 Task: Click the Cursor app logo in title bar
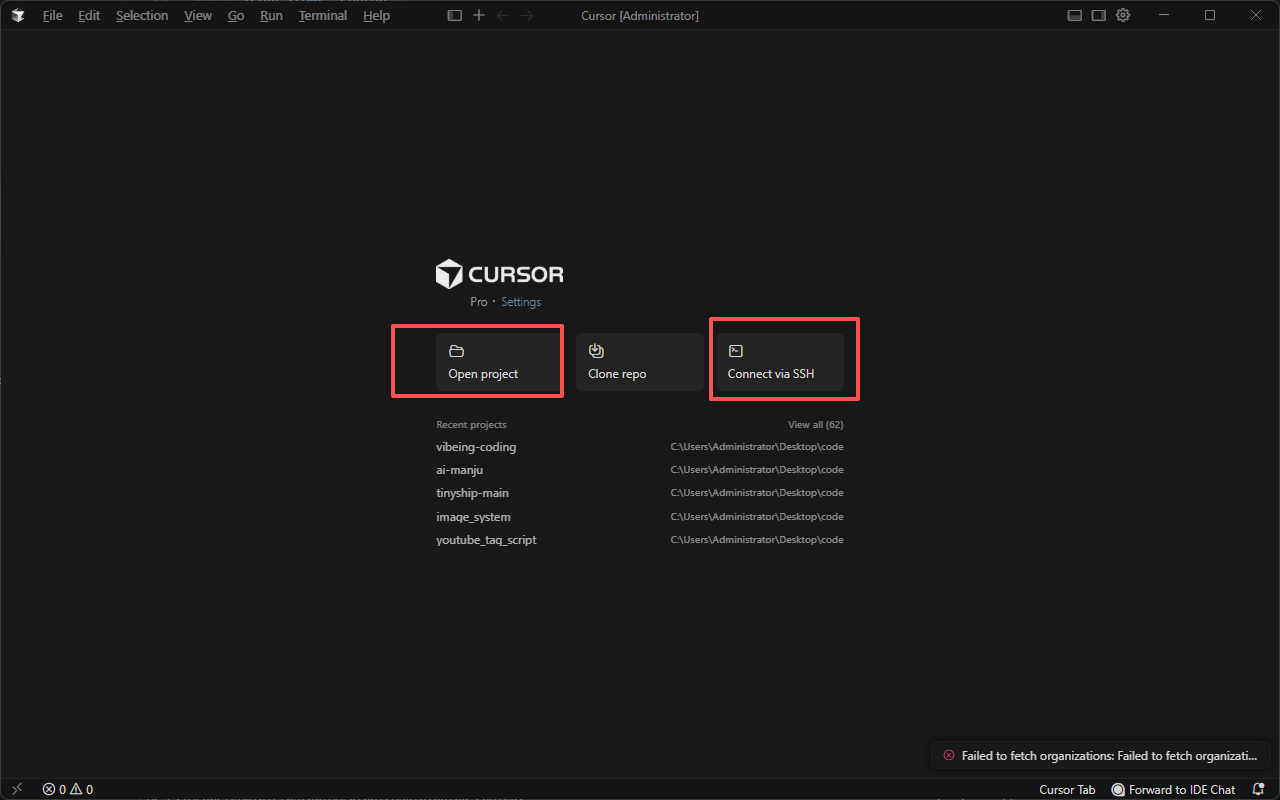pos(18,15)
